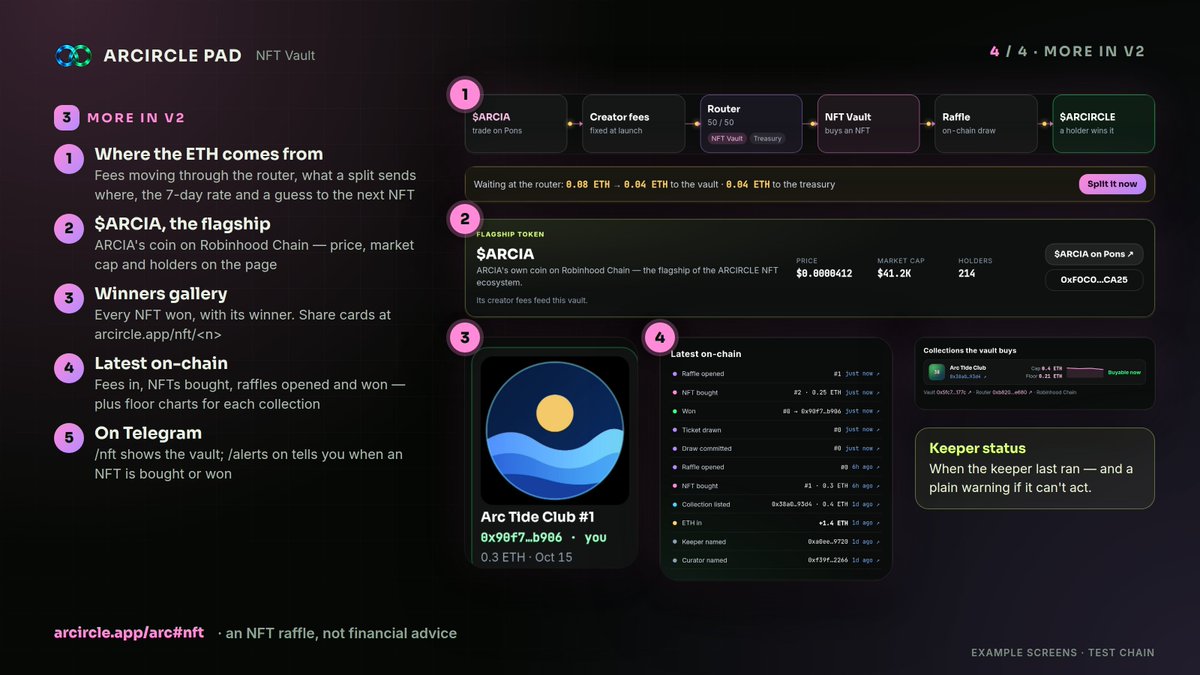
Task: Open the Collection listed 0x38a0..93d4 row
Action: pyautogui.click(x=776, y=505)
